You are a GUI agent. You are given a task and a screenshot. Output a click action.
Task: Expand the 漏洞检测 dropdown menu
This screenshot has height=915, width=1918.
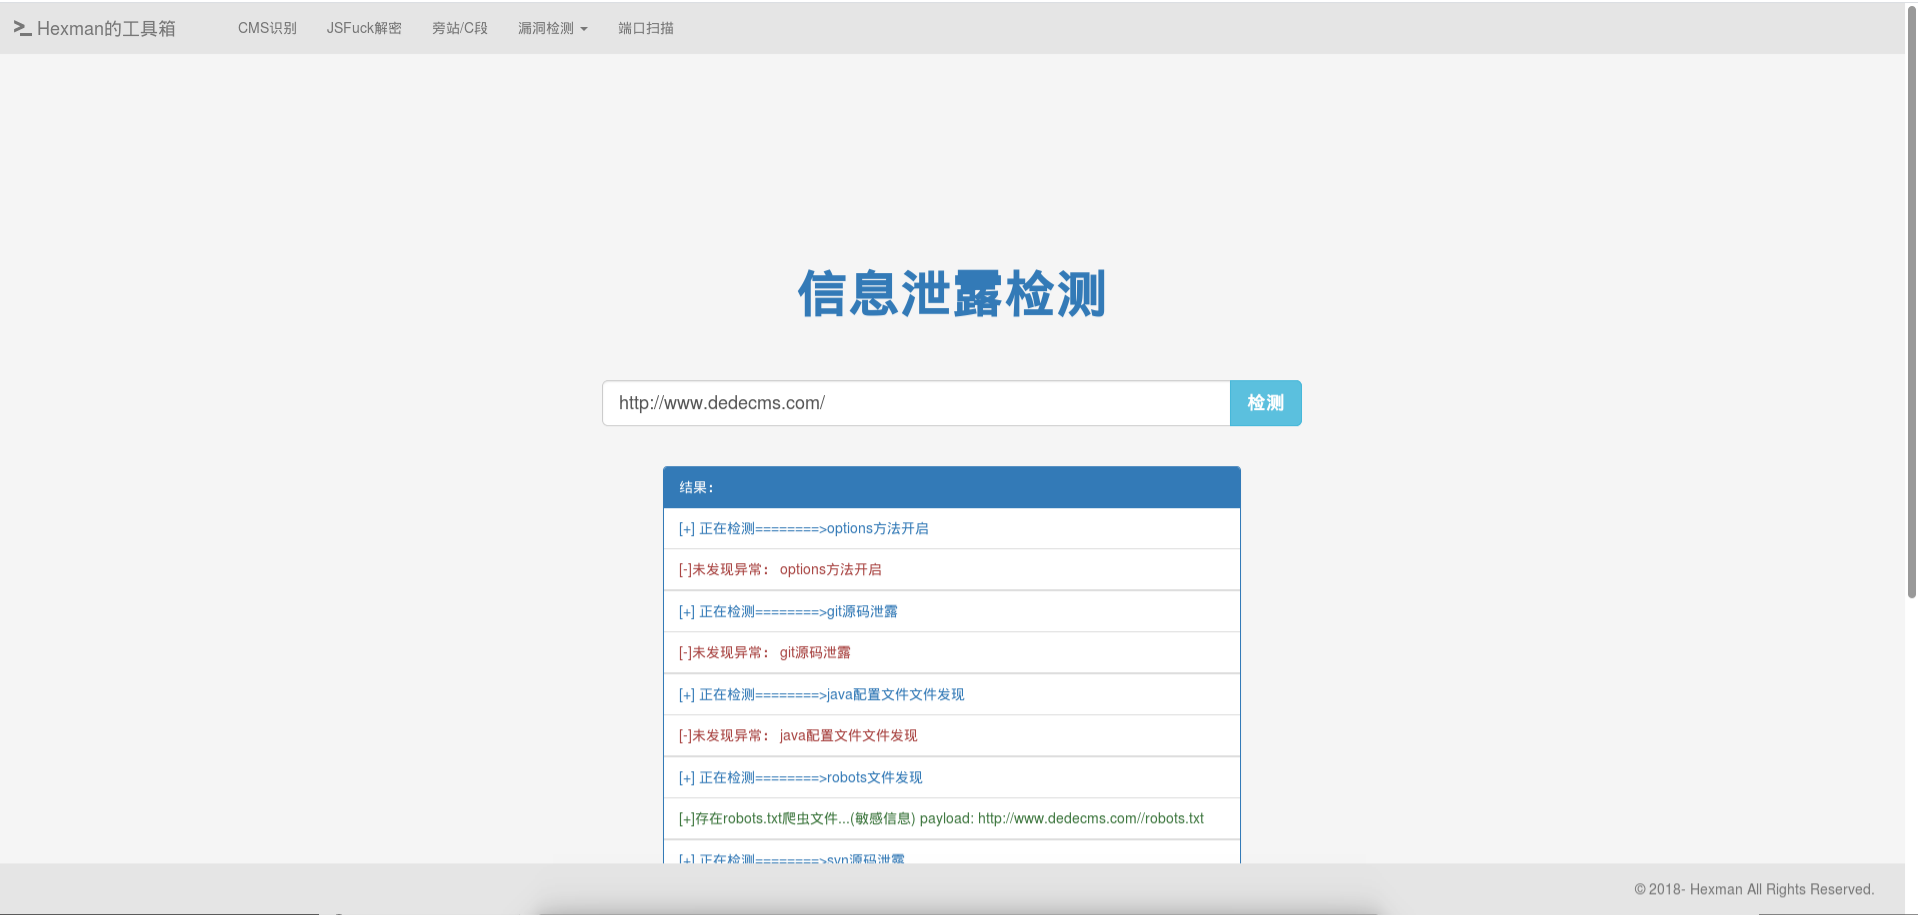[546, 28]
